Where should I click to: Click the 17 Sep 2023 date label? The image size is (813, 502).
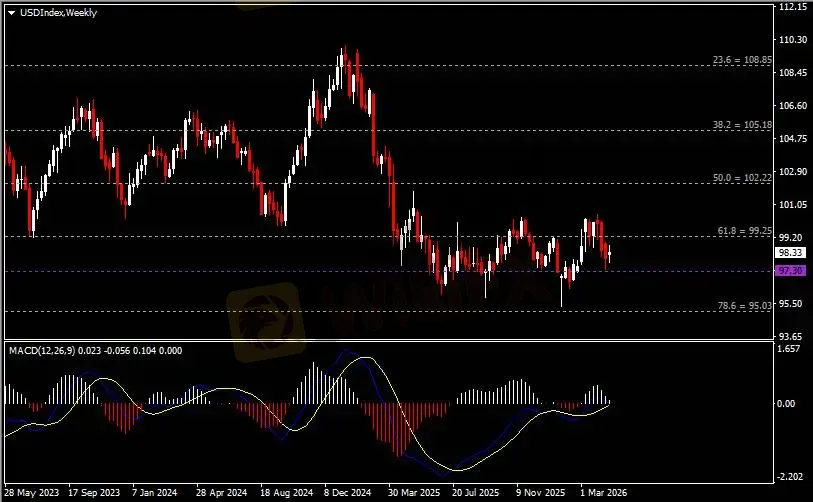(96, 493)
